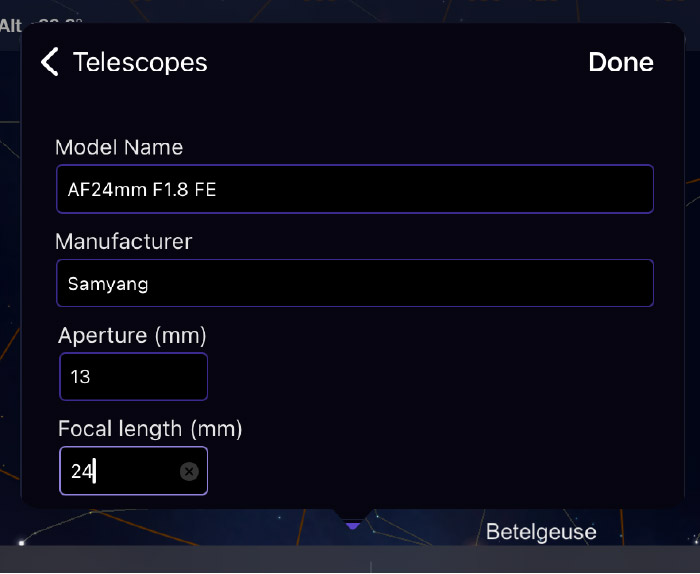The width and height of the screenshot is (700, 574).
Task: Click the Aperture (mm) label
Action: (132, 336)
